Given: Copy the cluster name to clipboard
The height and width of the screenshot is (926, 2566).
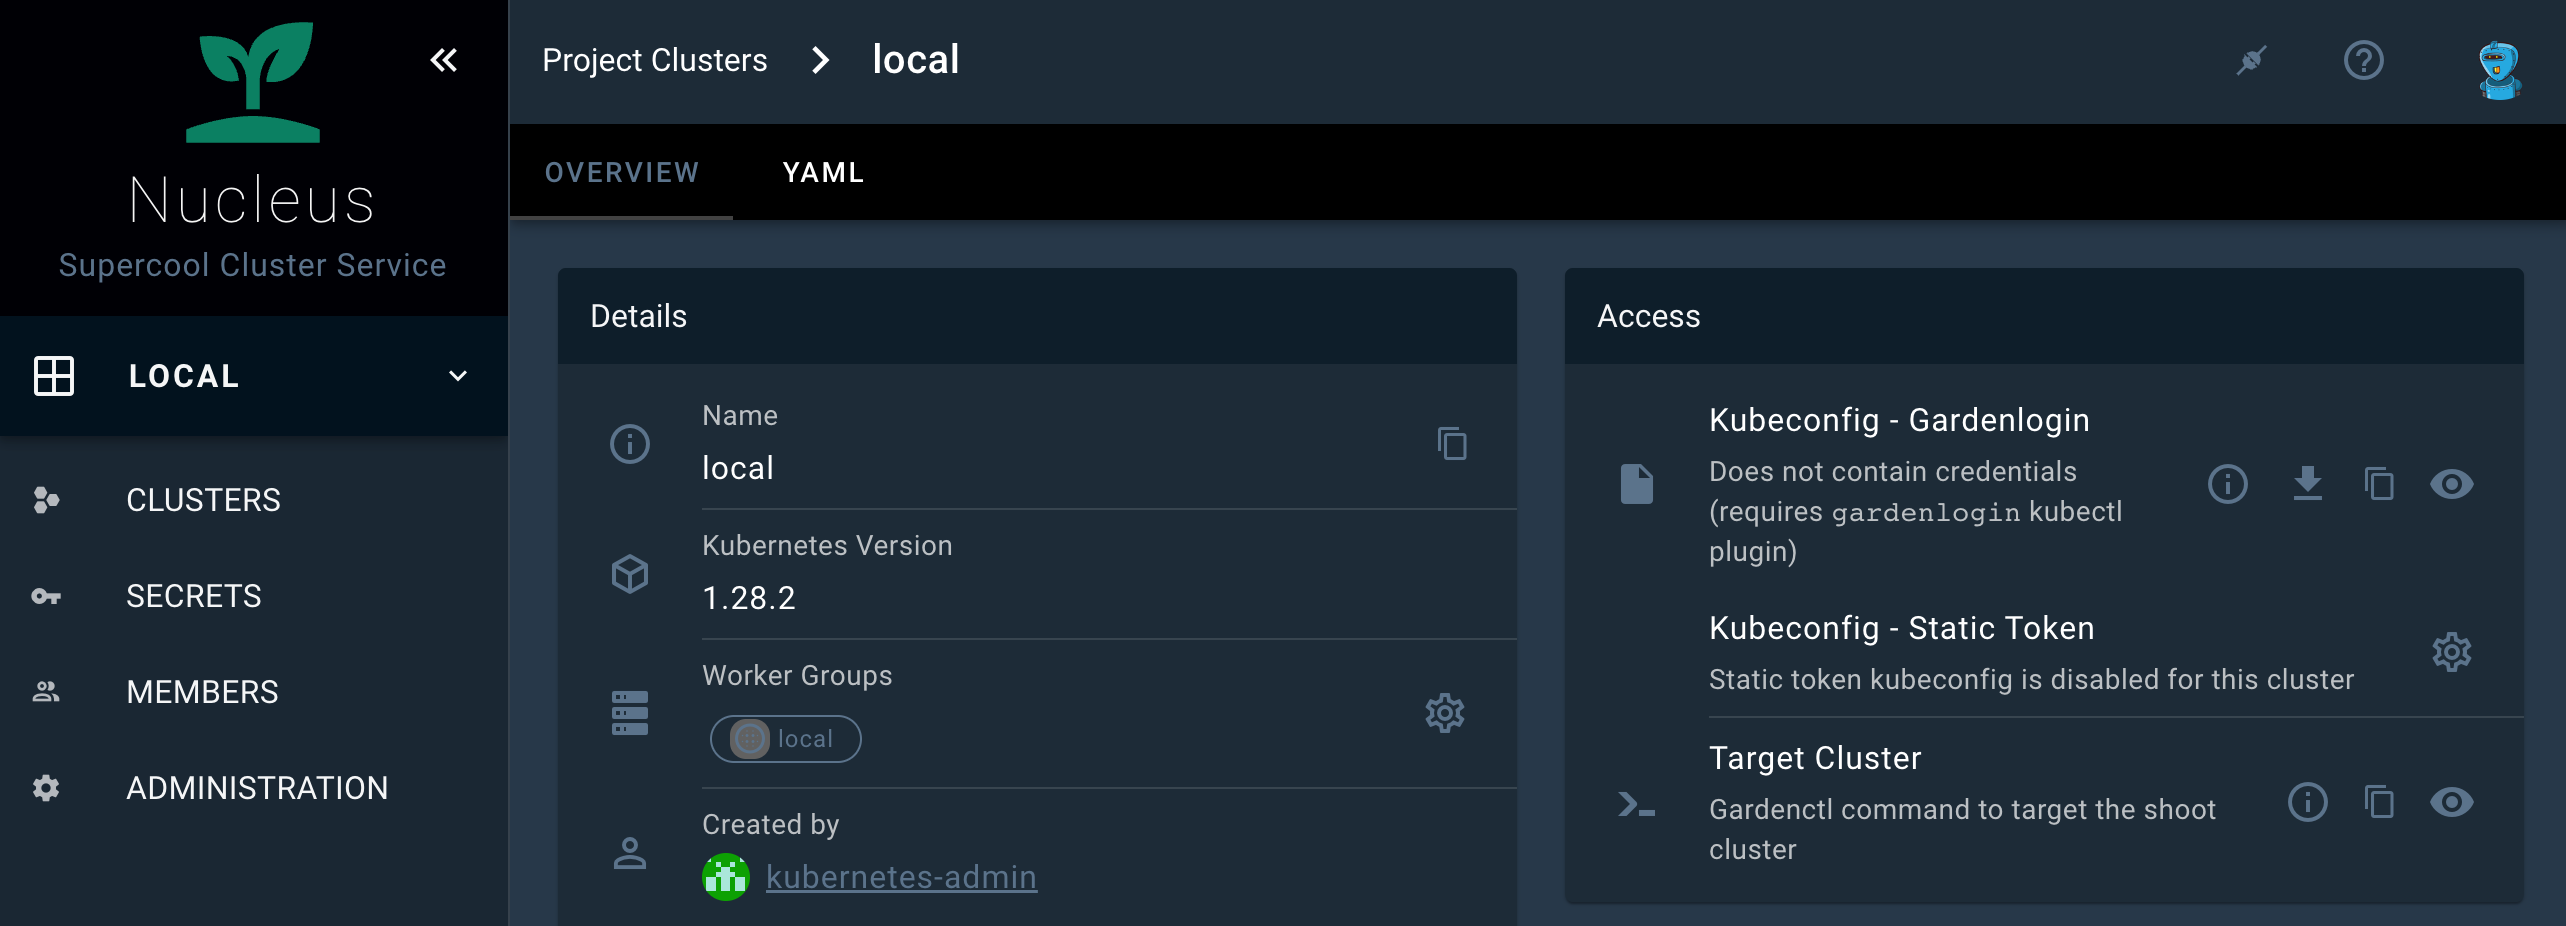Looking at the screenshot, I should pyautogui.click(x=1452, y=443).
